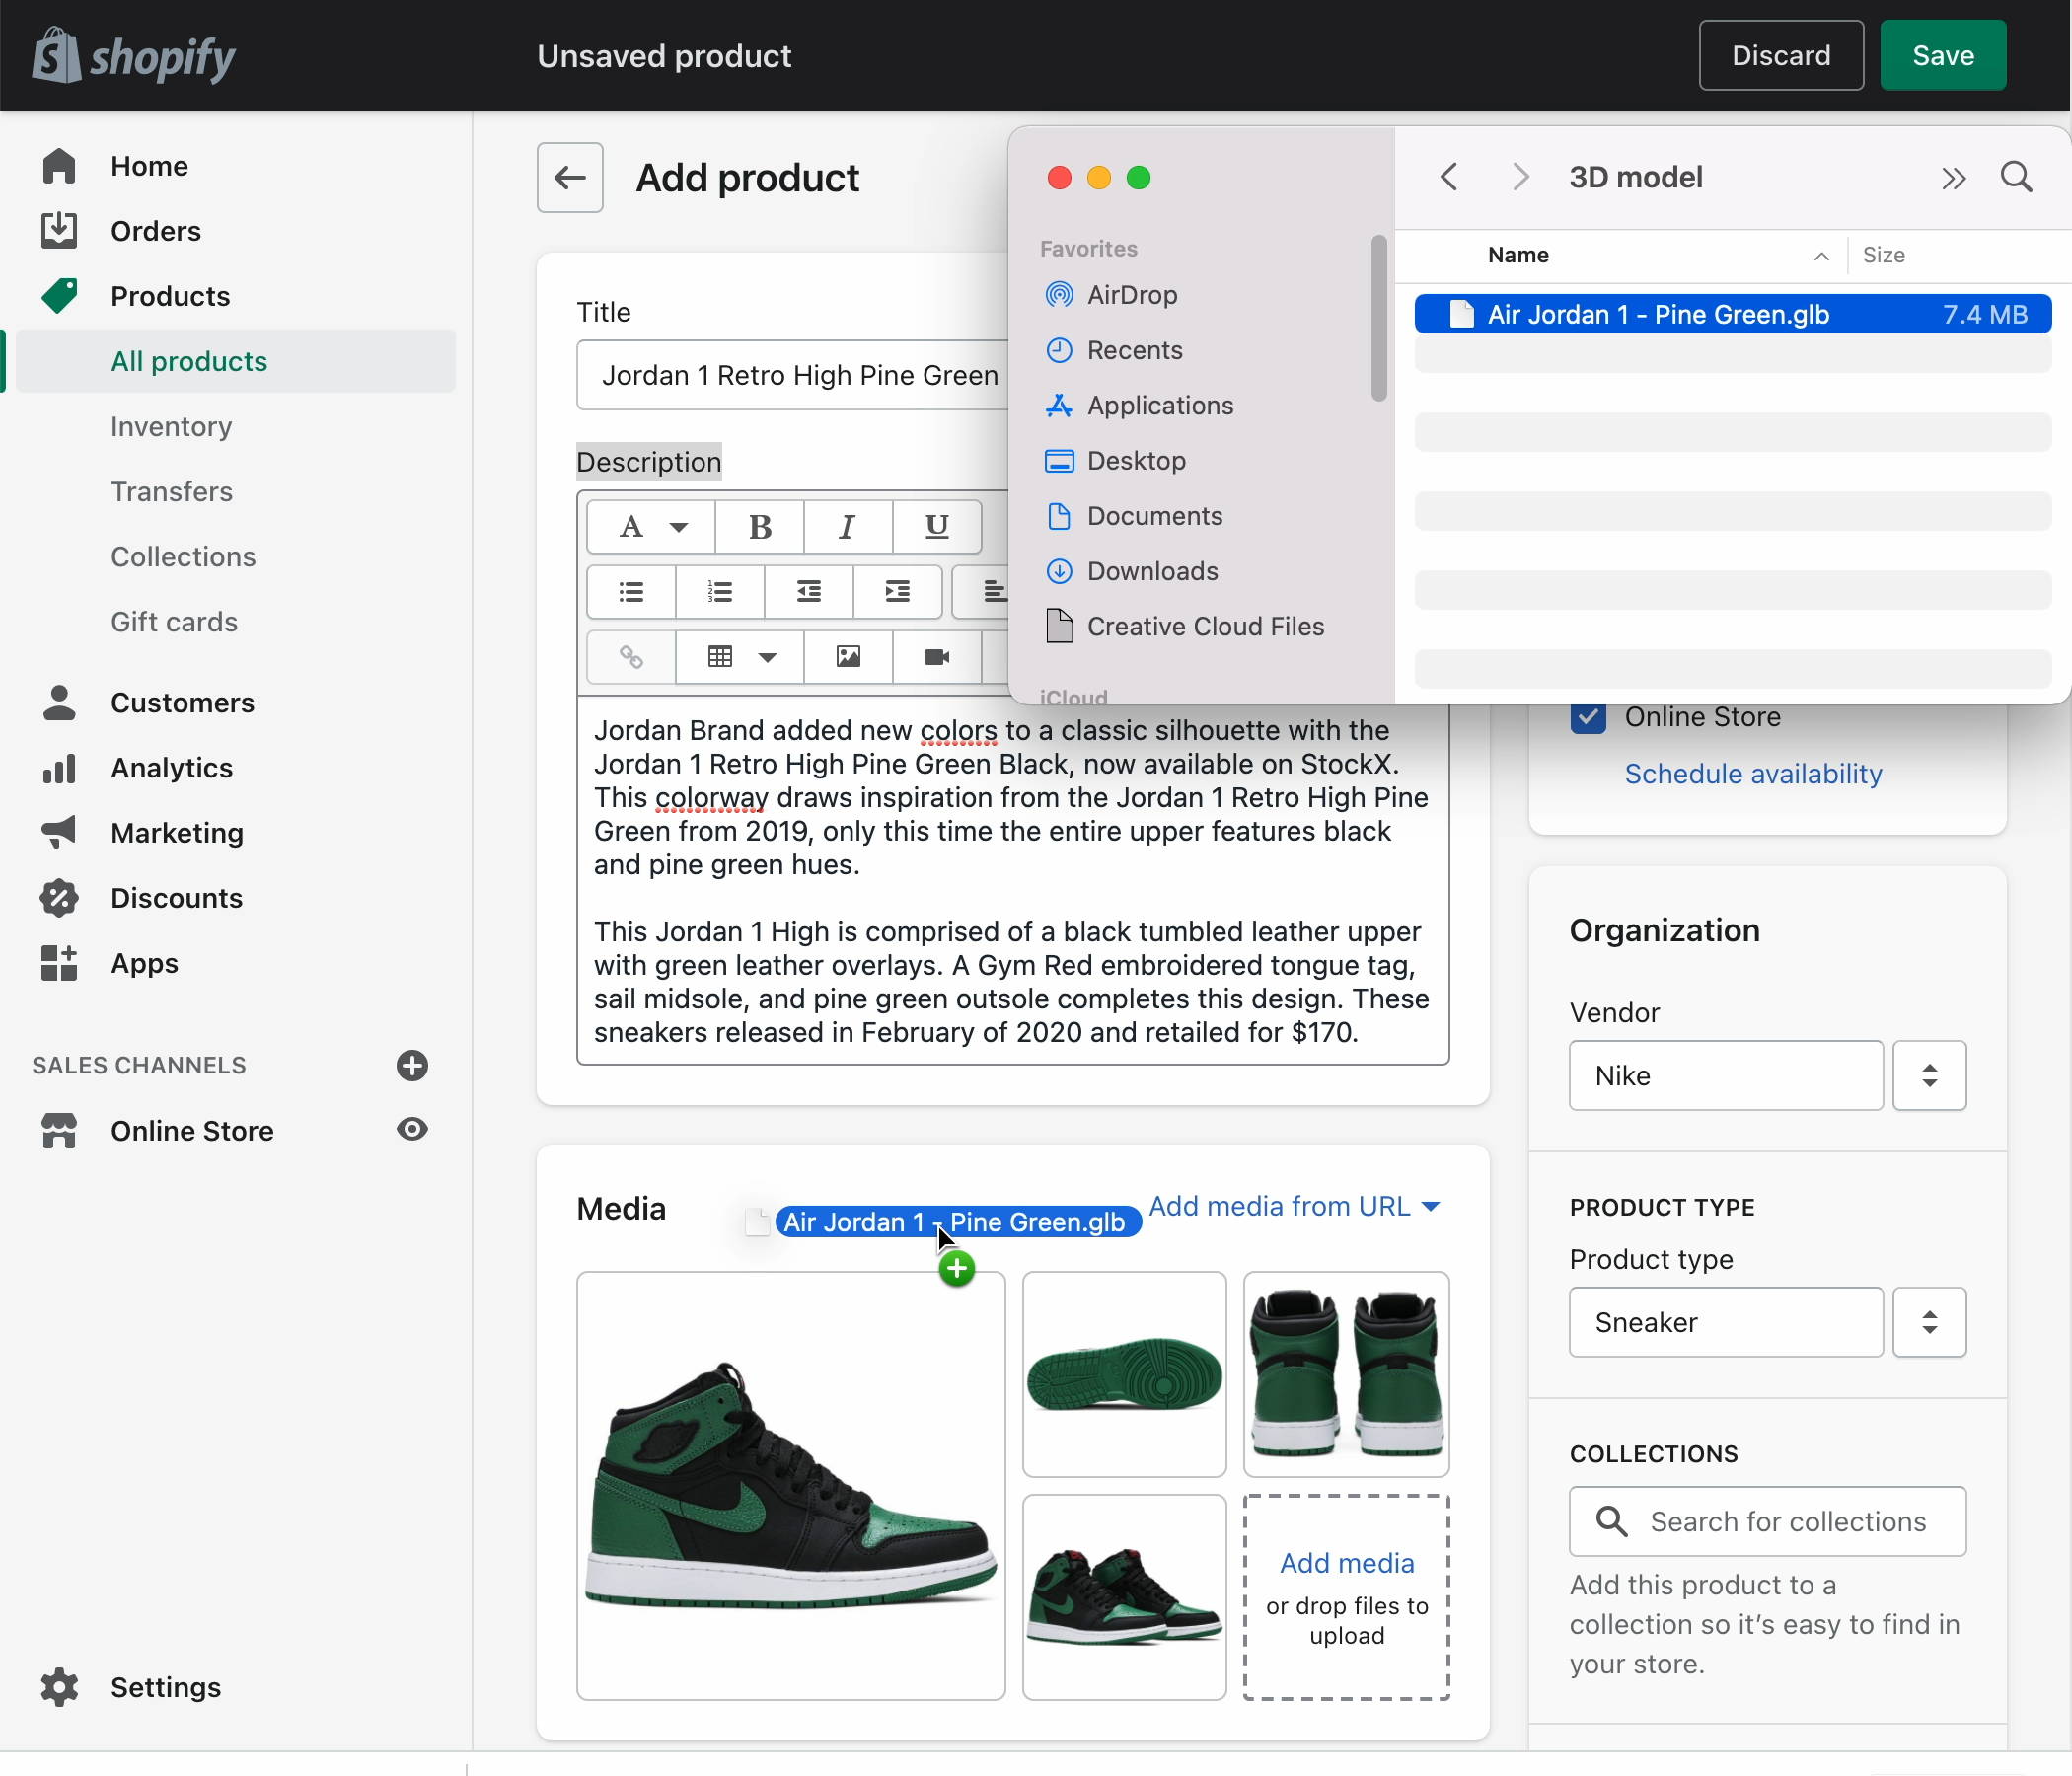Click the Analytics bar chart icon
2072x1776 pixels.
click(59, 768)
